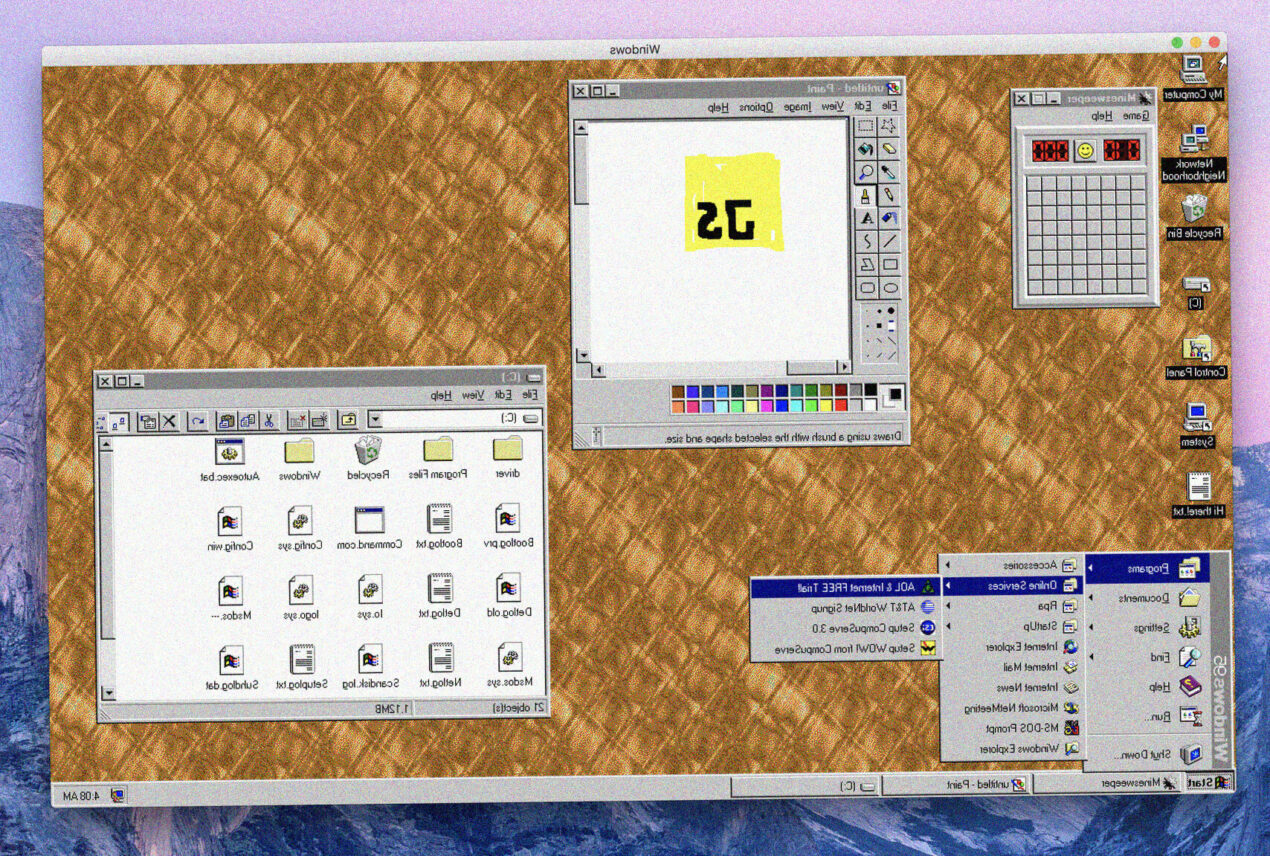Pick the bright yellow swatch in Paint palette
Screen dimensions: 1270x856
pyautogui.click(x=825, y=406)
